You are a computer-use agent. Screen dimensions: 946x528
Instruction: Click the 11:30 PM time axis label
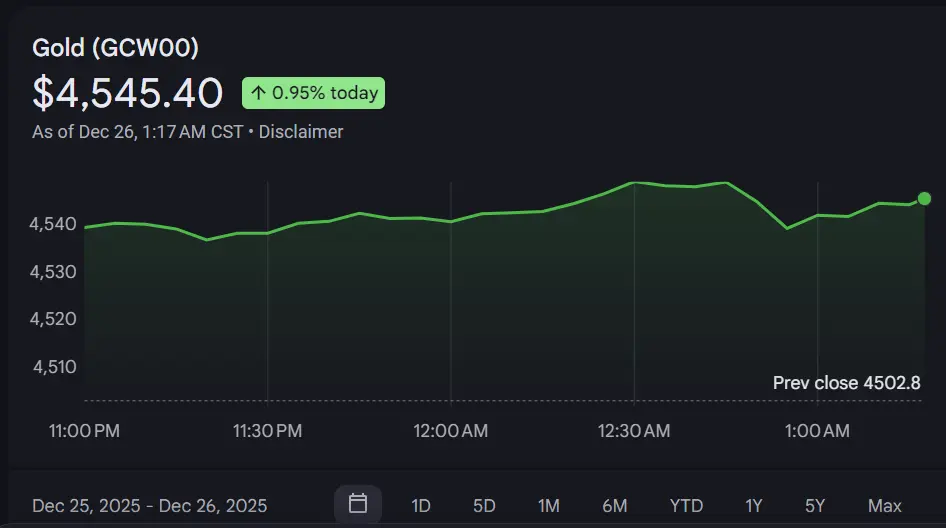267,431
